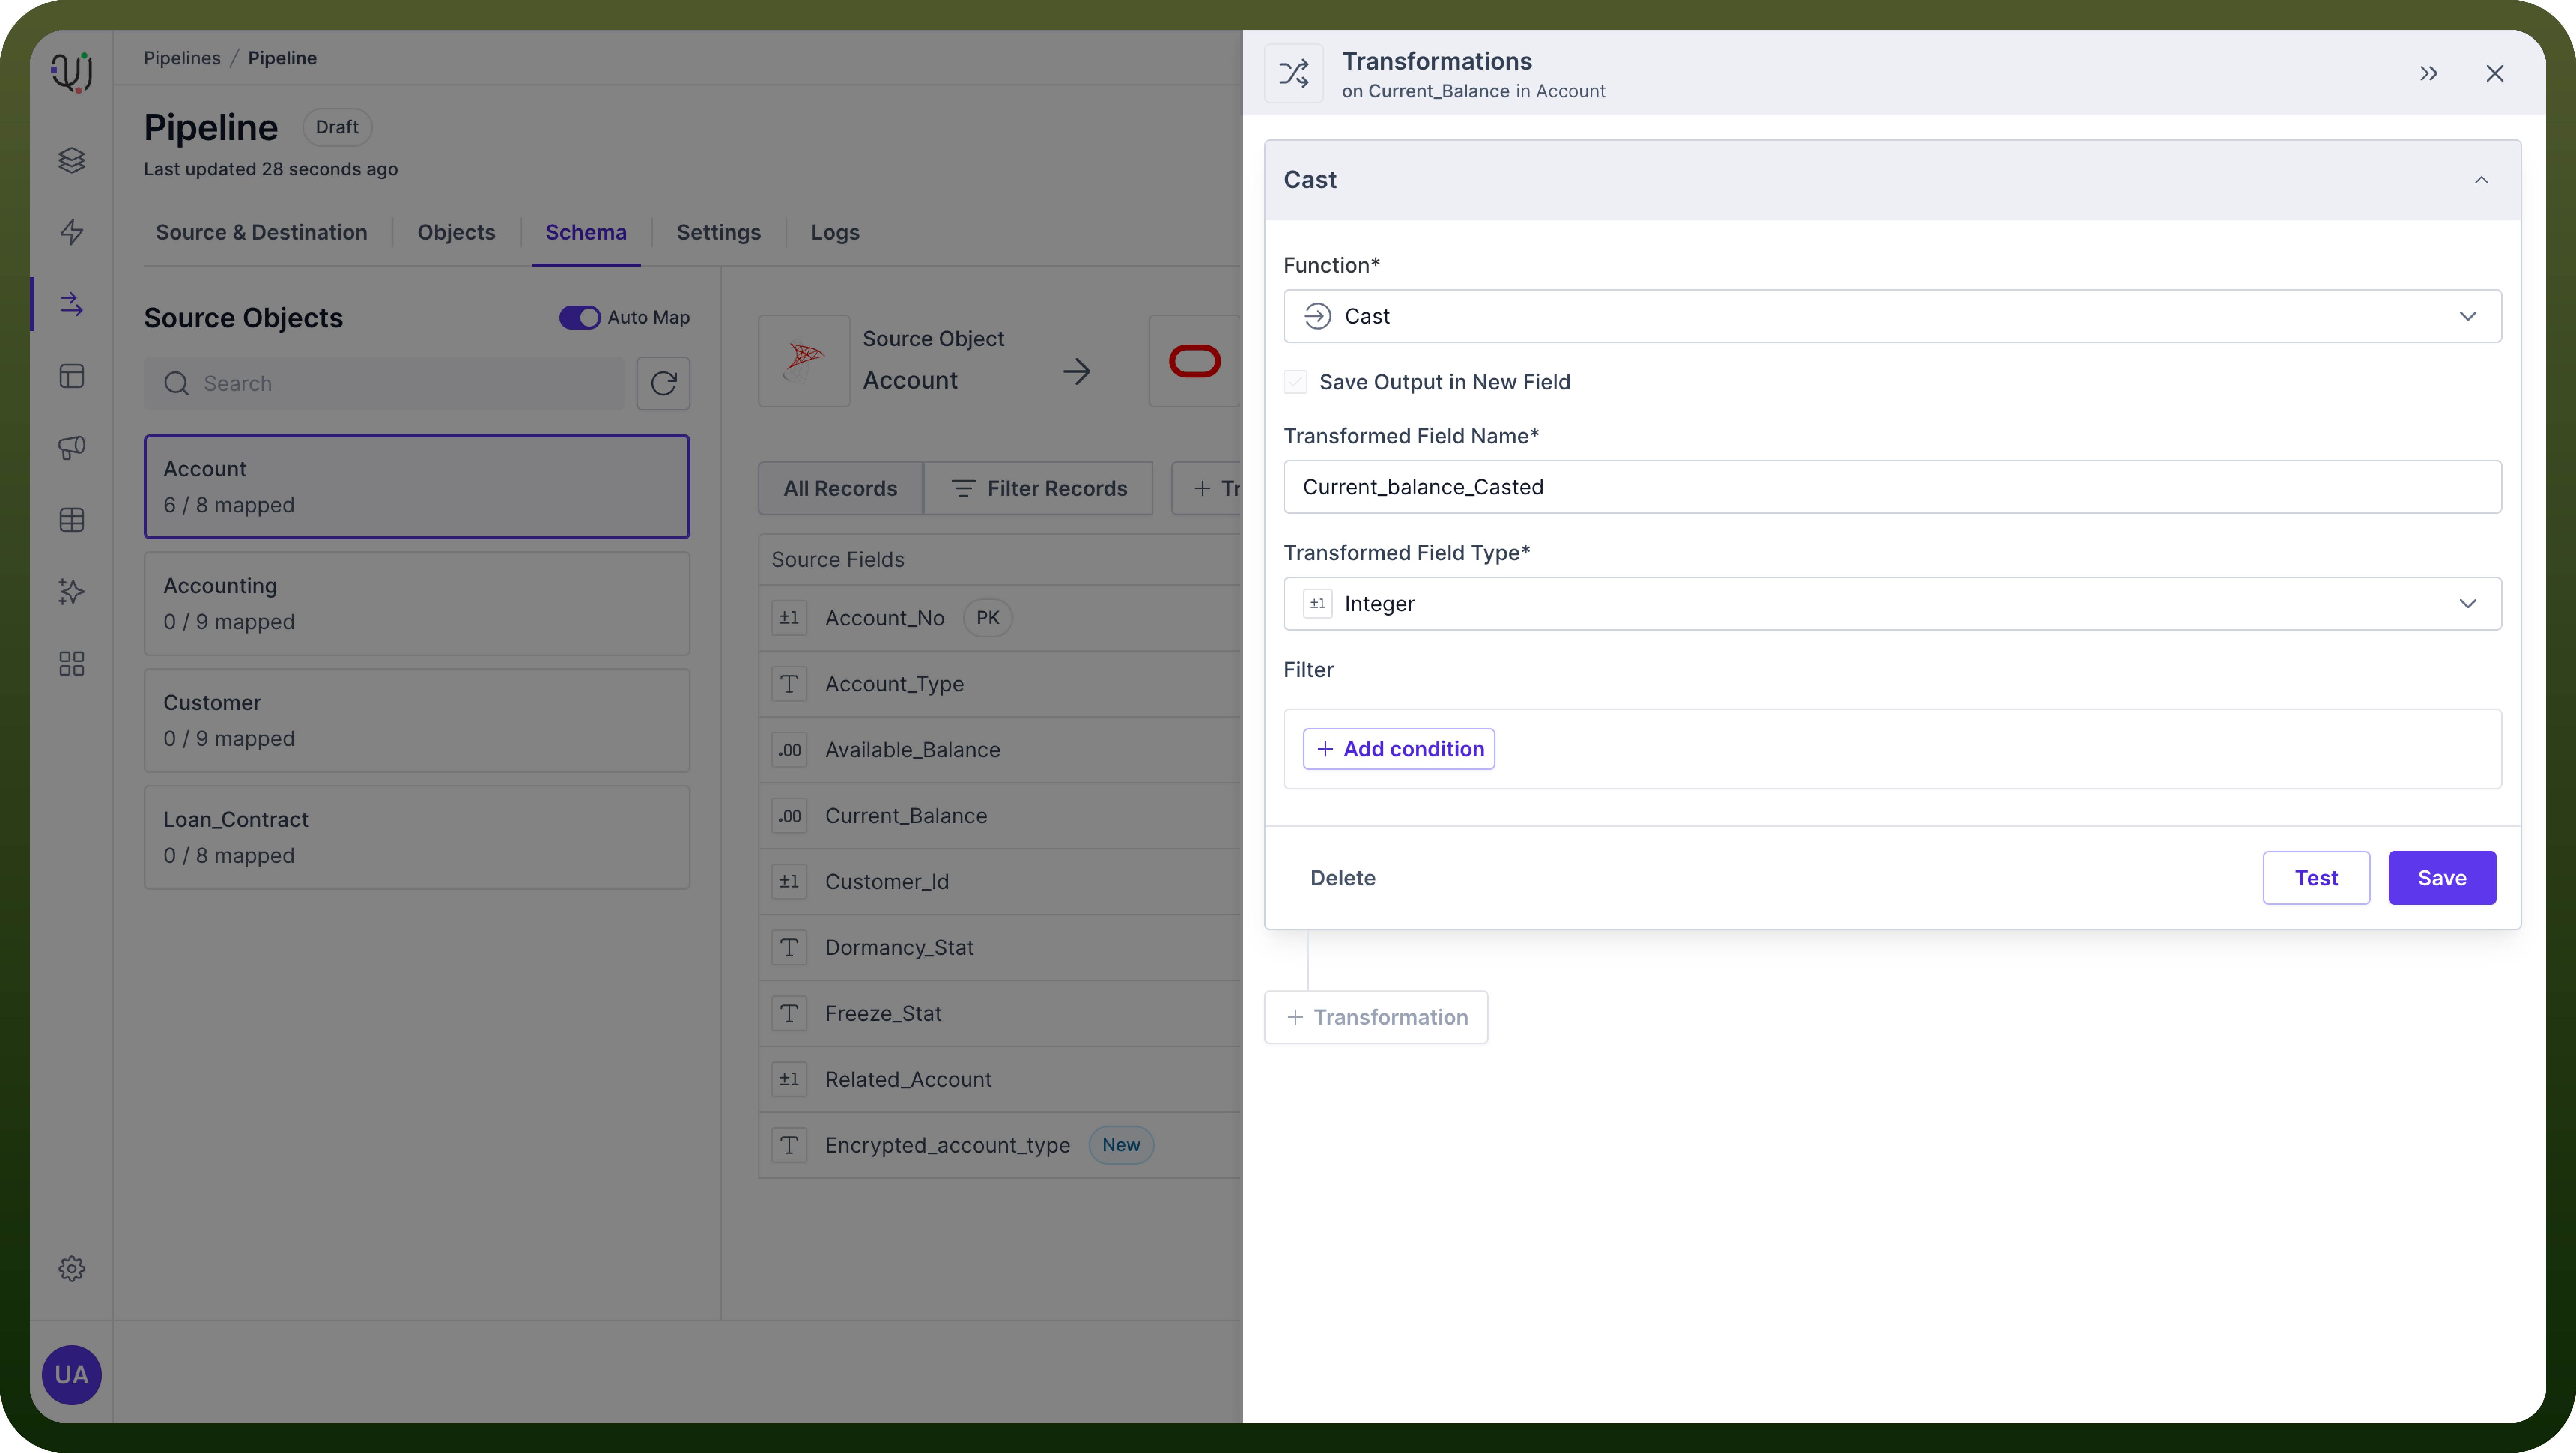The width and height of the screenshot is (2576, 1453).
Task: Open the layers icon in left sidebar
Action: [71, 160]
